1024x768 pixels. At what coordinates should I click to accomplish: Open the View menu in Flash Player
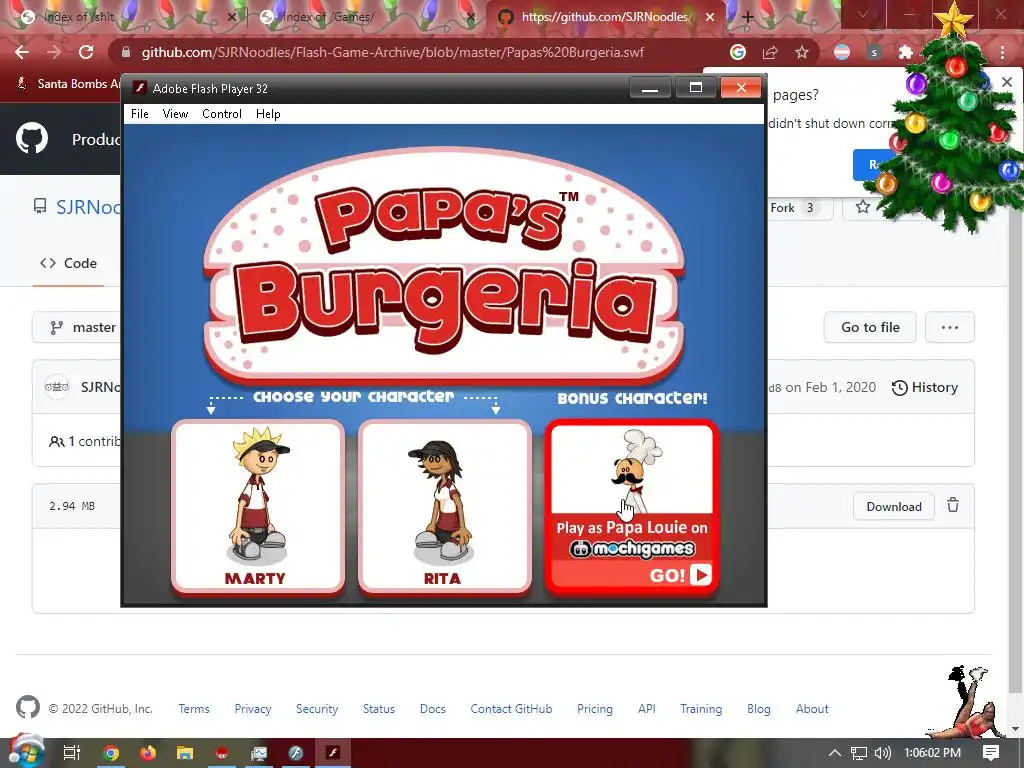tap(175, 114)
